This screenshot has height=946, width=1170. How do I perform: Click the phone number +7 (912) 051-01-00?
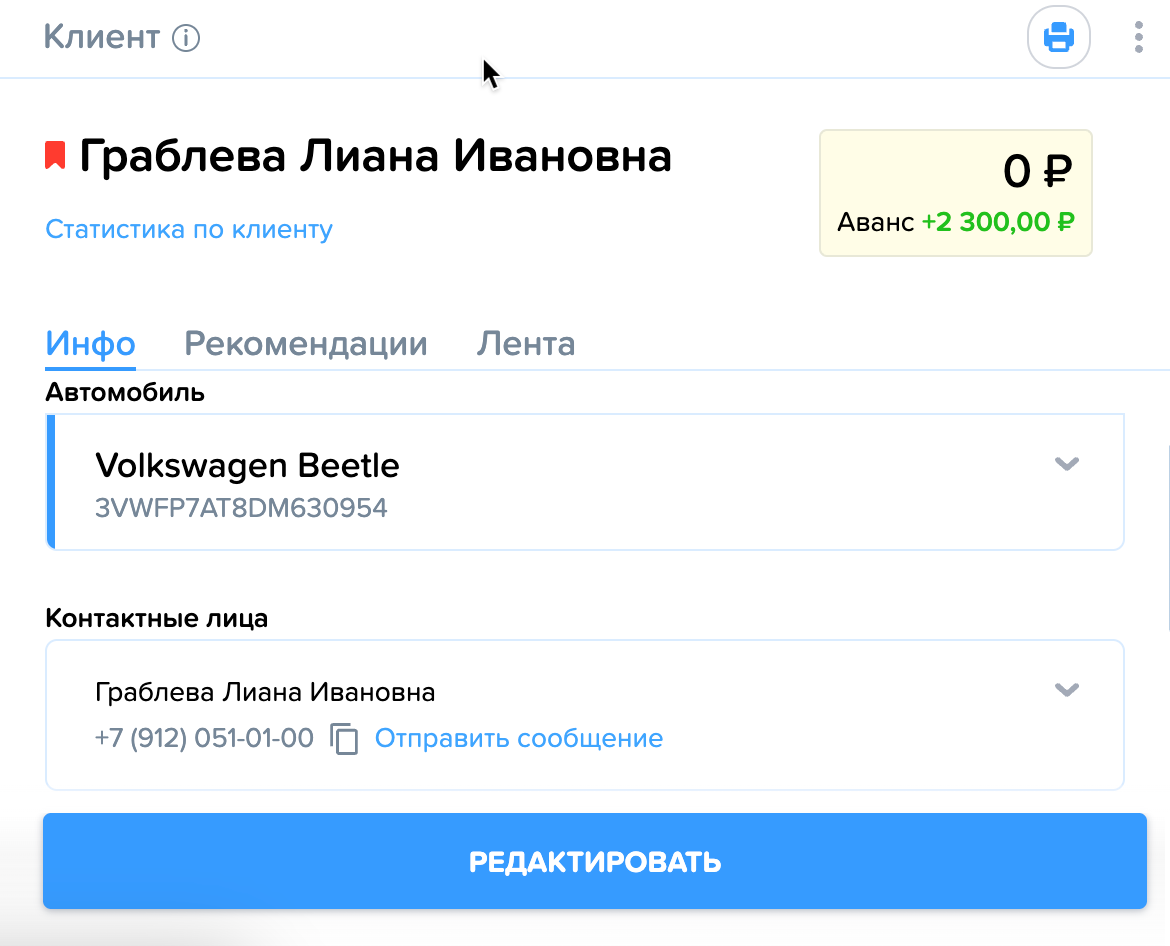tap(204, 739)
